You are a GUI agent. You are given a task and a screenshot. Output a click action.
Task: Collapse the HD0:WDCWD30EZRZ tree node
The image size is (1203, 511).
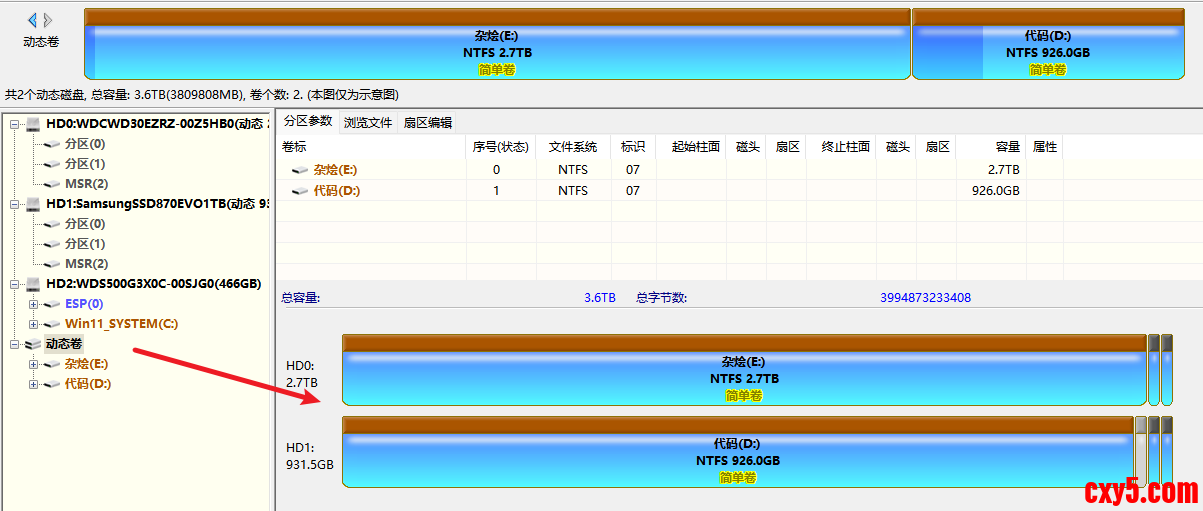point(15,124)
